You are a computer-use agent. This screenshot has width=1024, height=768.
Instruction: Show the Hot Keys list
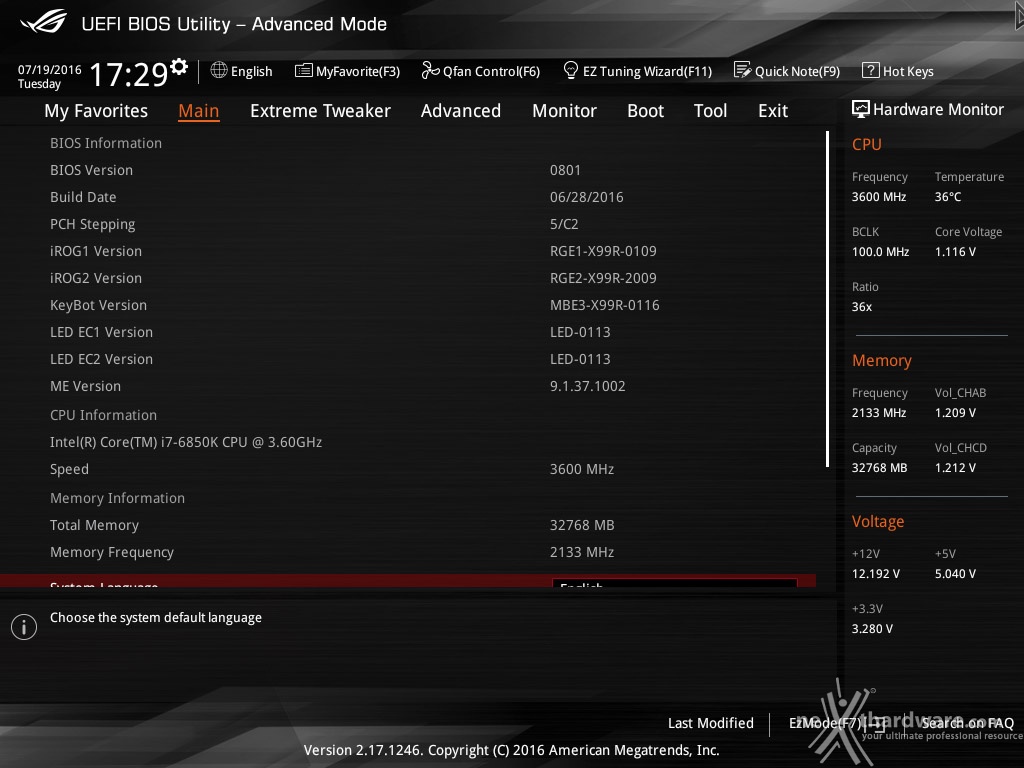point(898,71)
